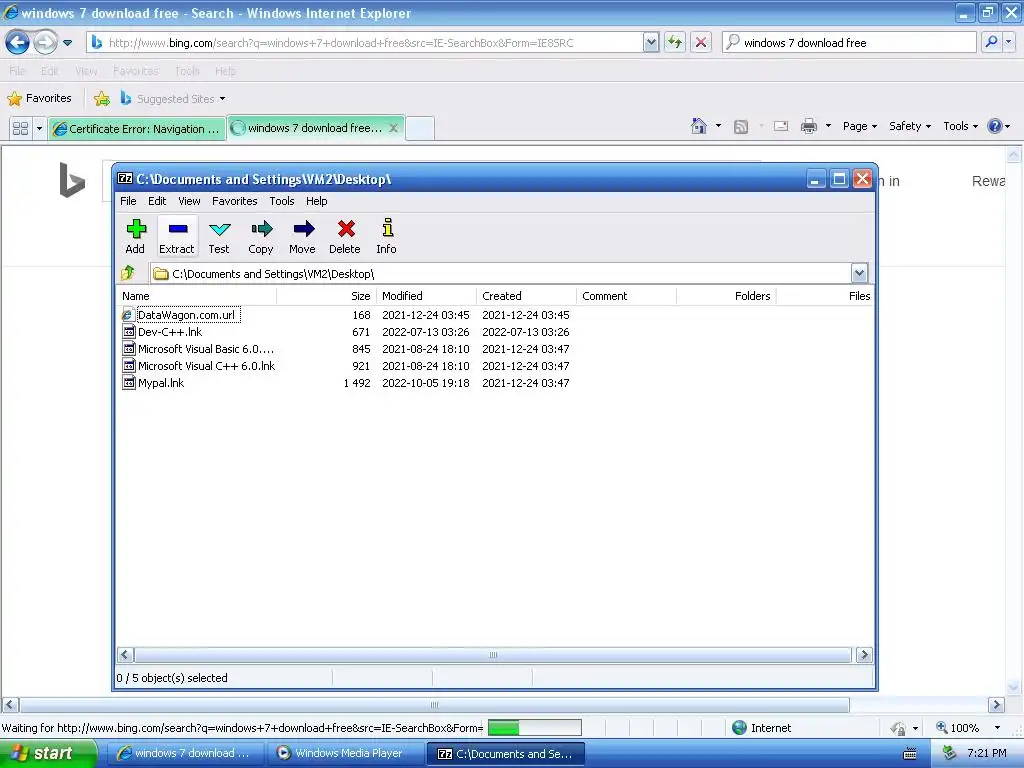Click the Add button in 7-Zip toolbar
This screenshot has height=768, width=1024.
(135, 236)
